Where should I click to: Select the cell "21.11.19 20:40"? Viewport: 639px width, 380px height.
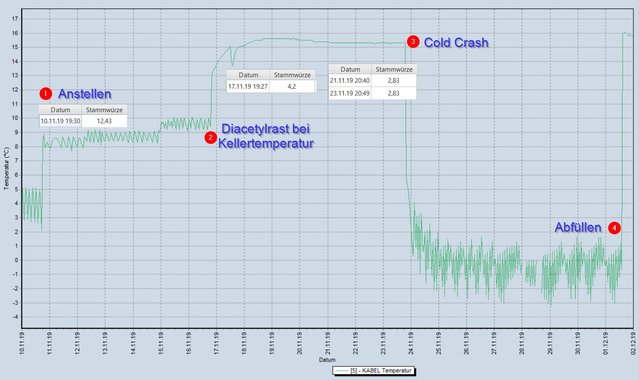(350, 81)
